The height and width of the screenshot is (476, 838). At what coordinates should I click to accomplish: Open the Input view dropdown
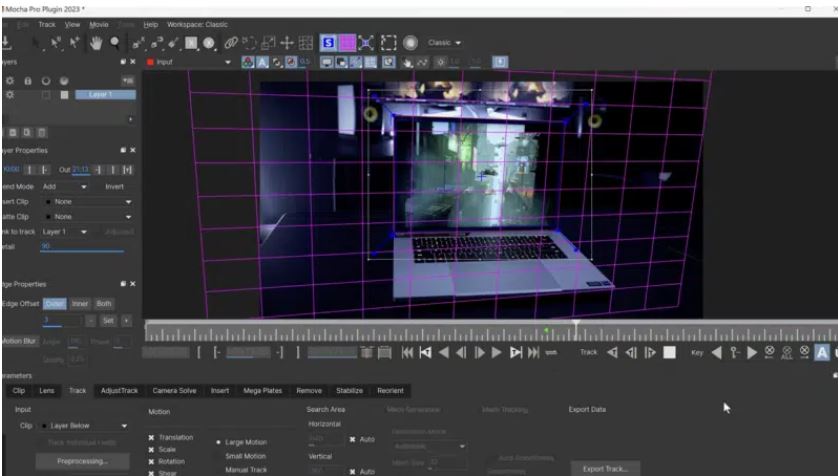pos(189,63)
